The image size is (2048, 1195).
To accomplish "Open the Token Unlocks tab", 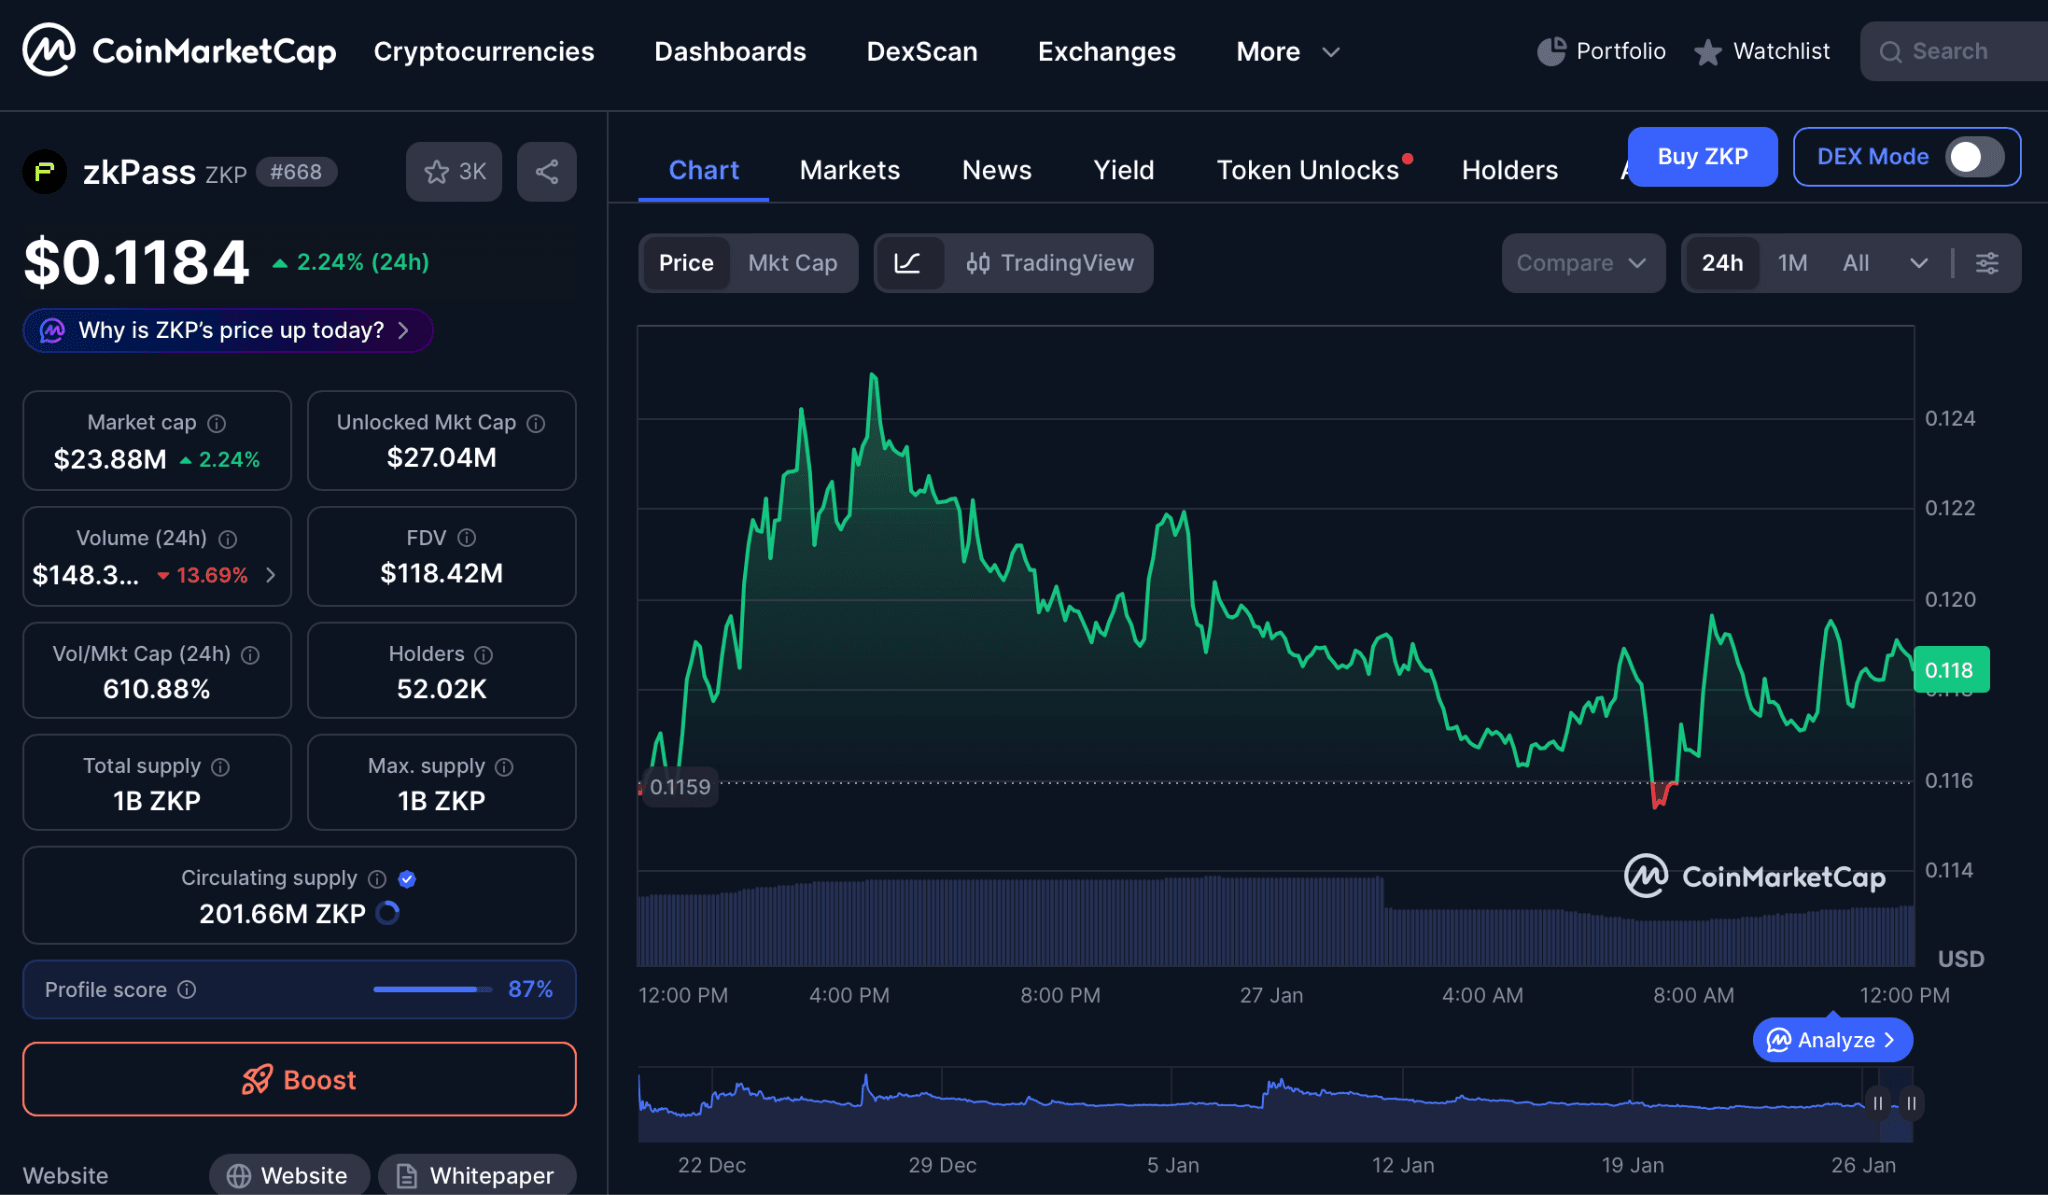I will pos(1308,170).
